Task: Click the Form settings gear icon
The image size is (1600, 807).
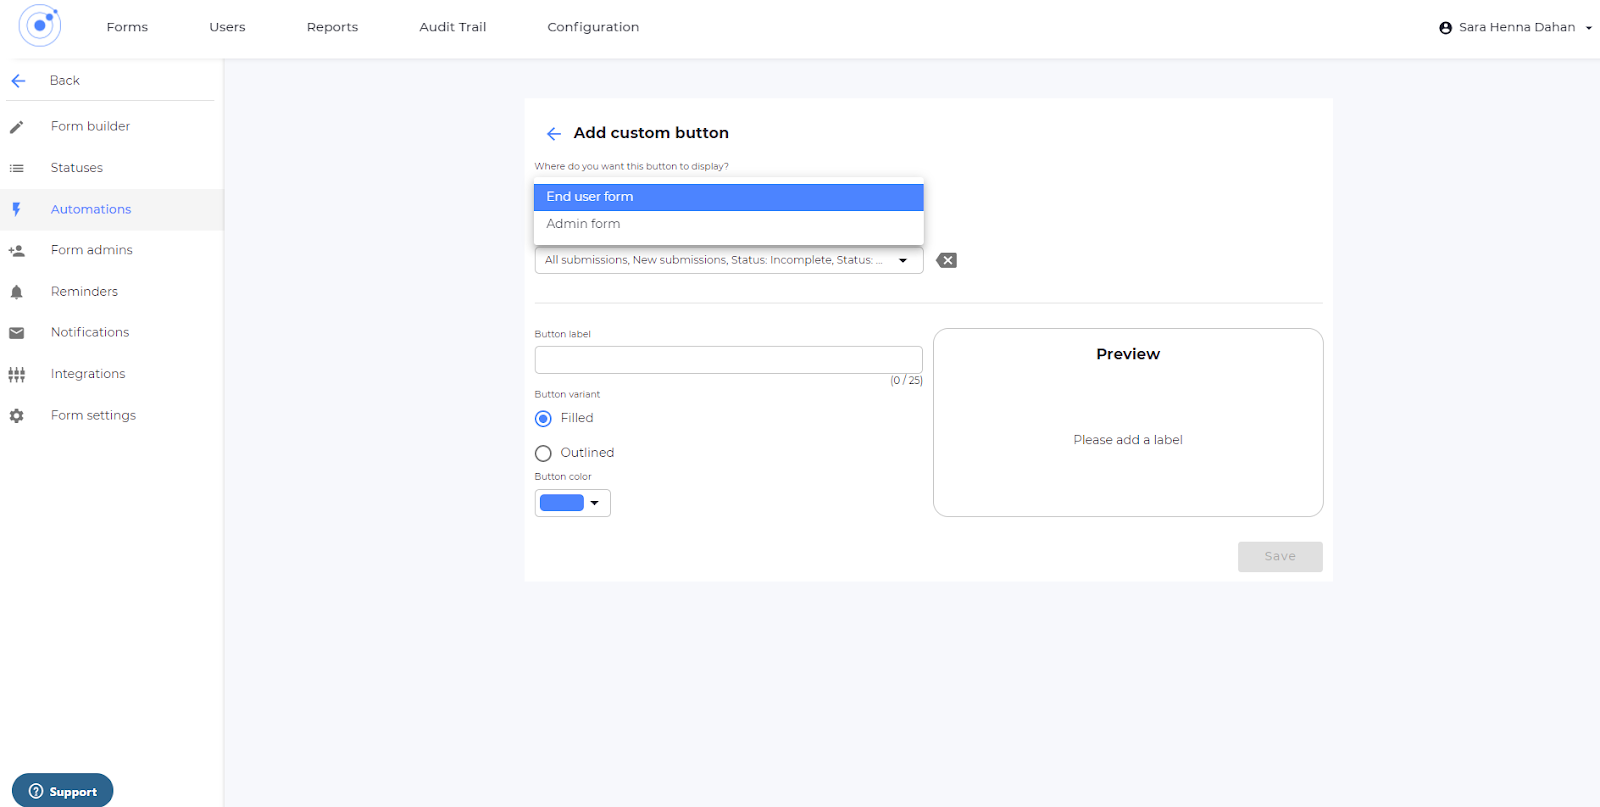Action: coord(17,416)
